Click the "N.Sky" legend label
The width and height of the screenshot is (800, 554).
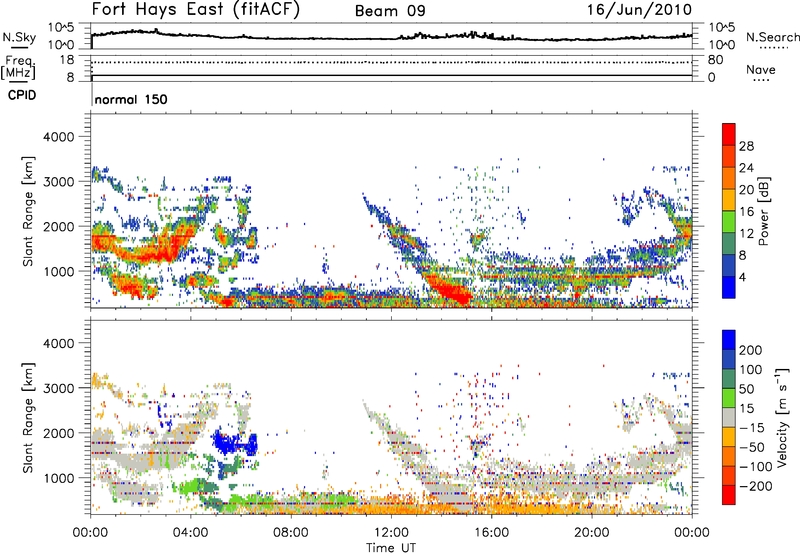[19, 37]
